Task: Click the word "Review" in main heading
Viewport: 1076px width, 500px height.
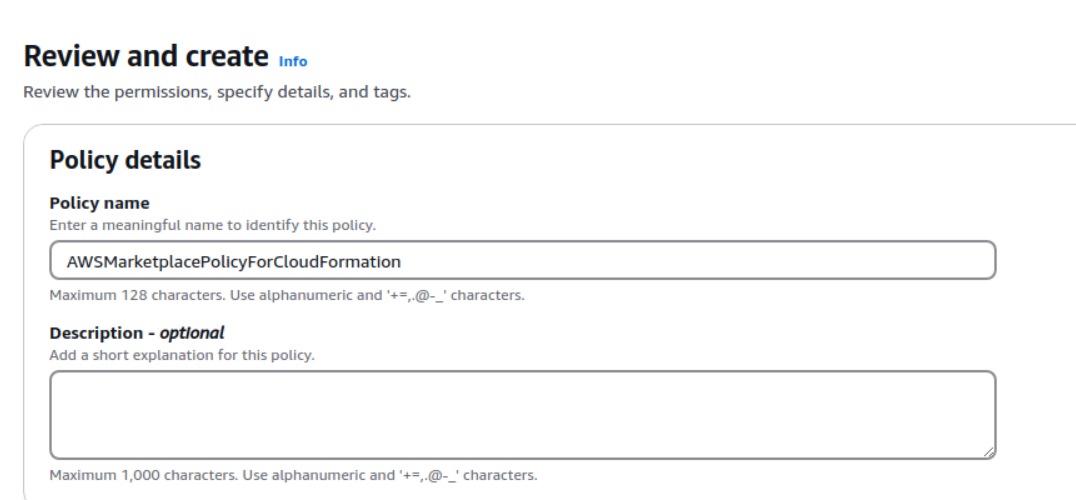Action: (70, 56)
